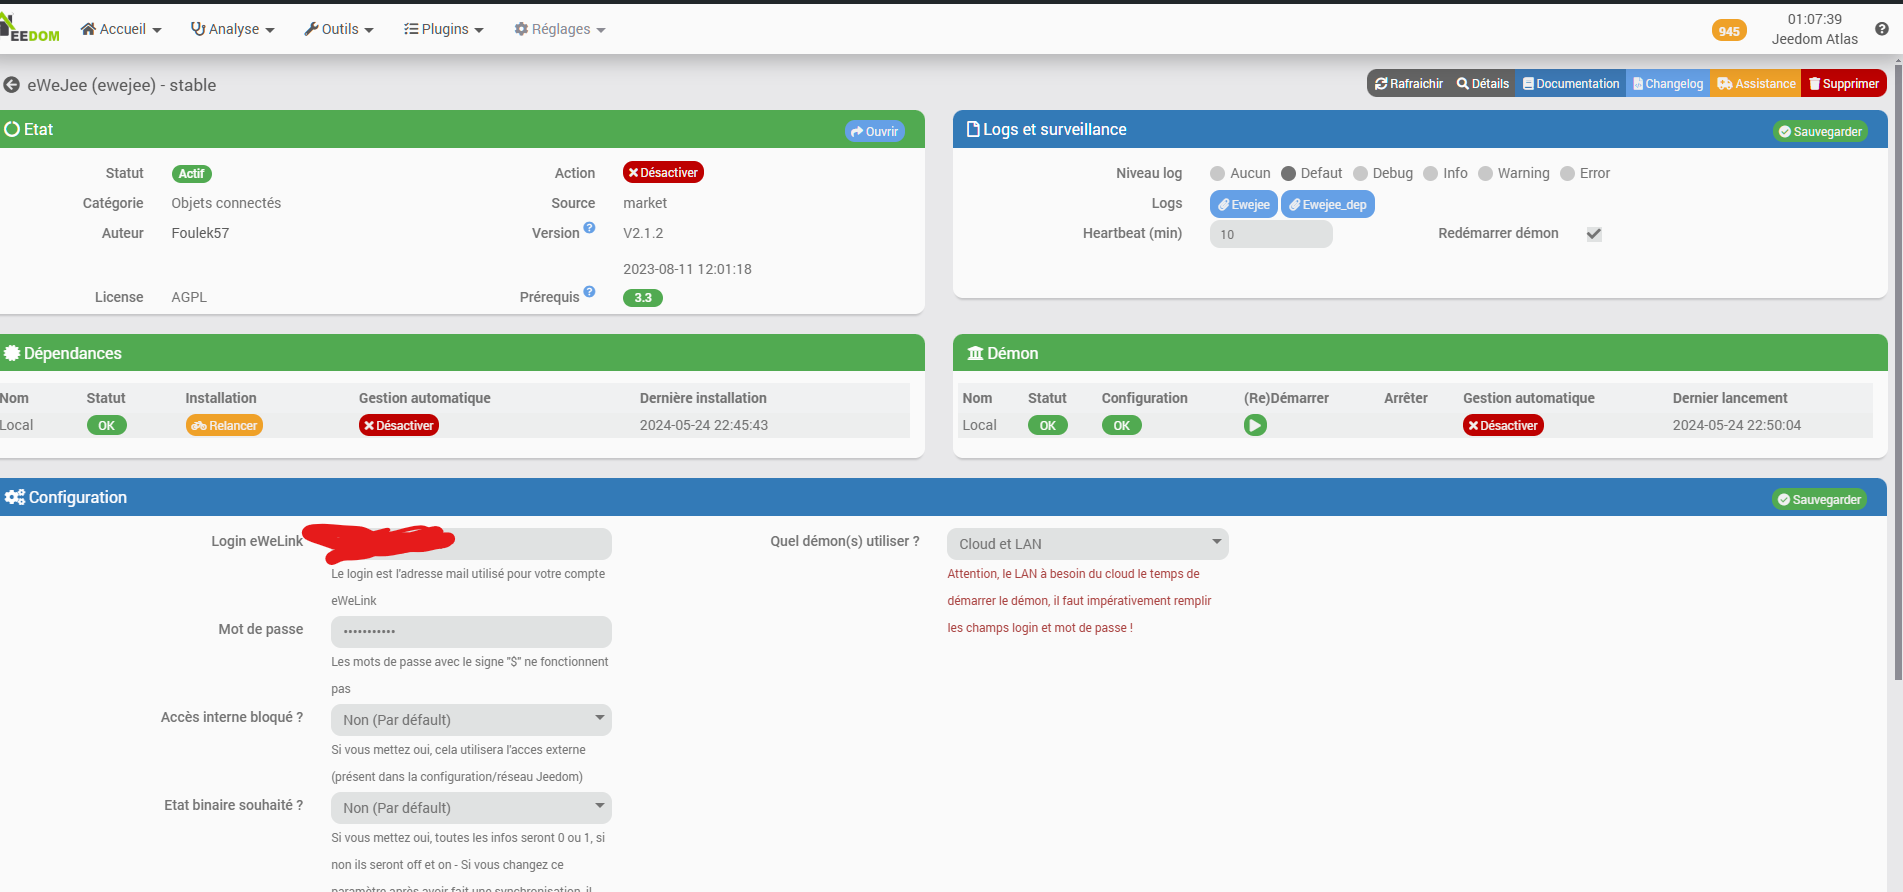This screenshot has width=1903, height=892.
Task: Click Supprimer to delete the plugin
Action: click(x=1843, y=84)
